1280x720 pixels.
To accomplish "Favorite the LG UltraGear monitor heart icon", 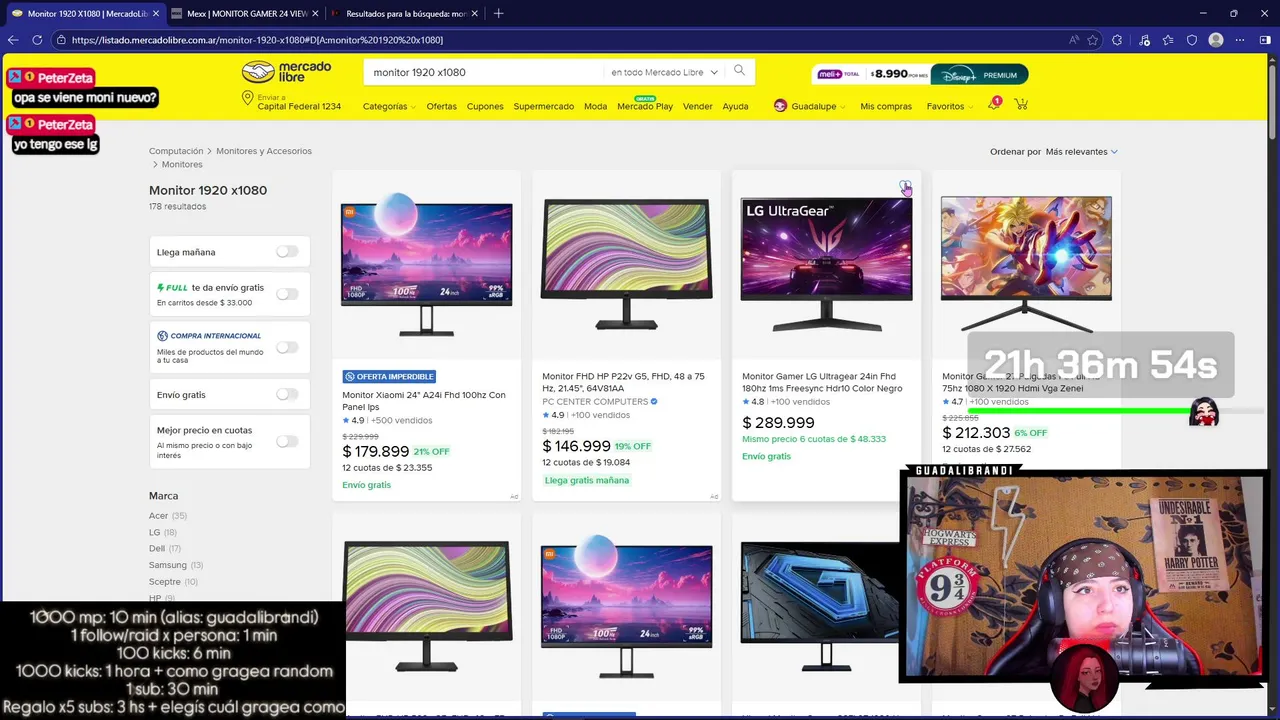I will [x=904, y=187].
